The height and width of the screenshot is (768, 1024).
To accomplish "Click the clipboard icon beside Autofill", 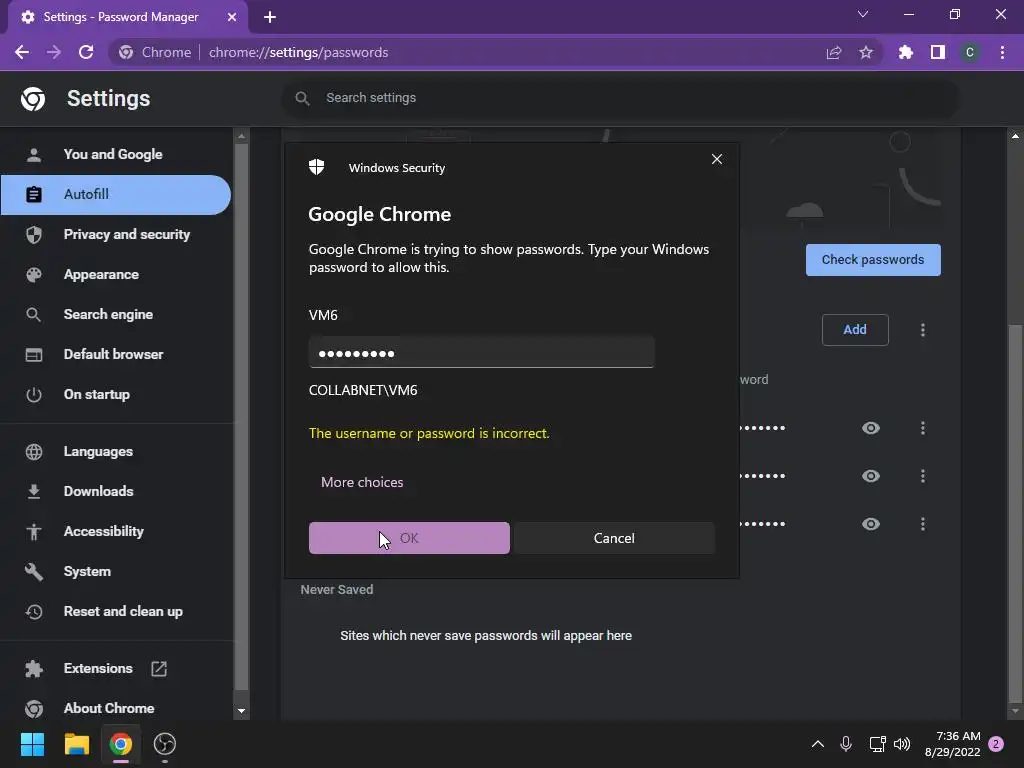I will pos(34,194).
